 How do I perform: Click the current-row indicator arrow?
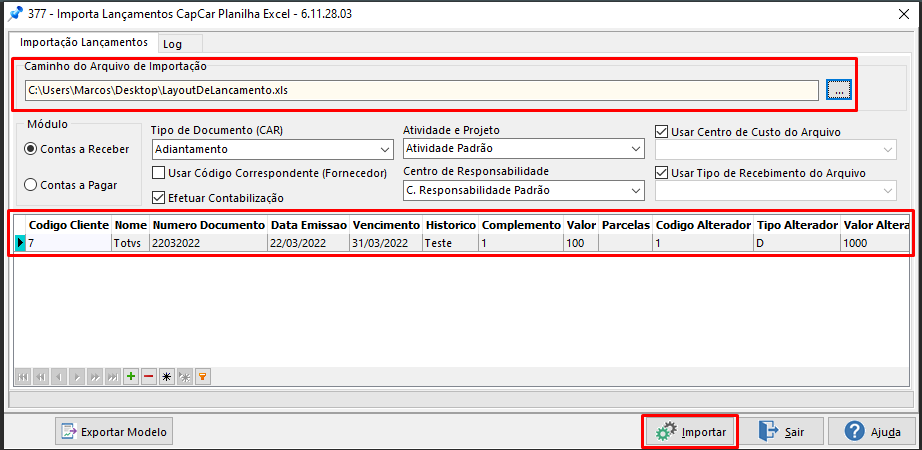pos(20,243)
